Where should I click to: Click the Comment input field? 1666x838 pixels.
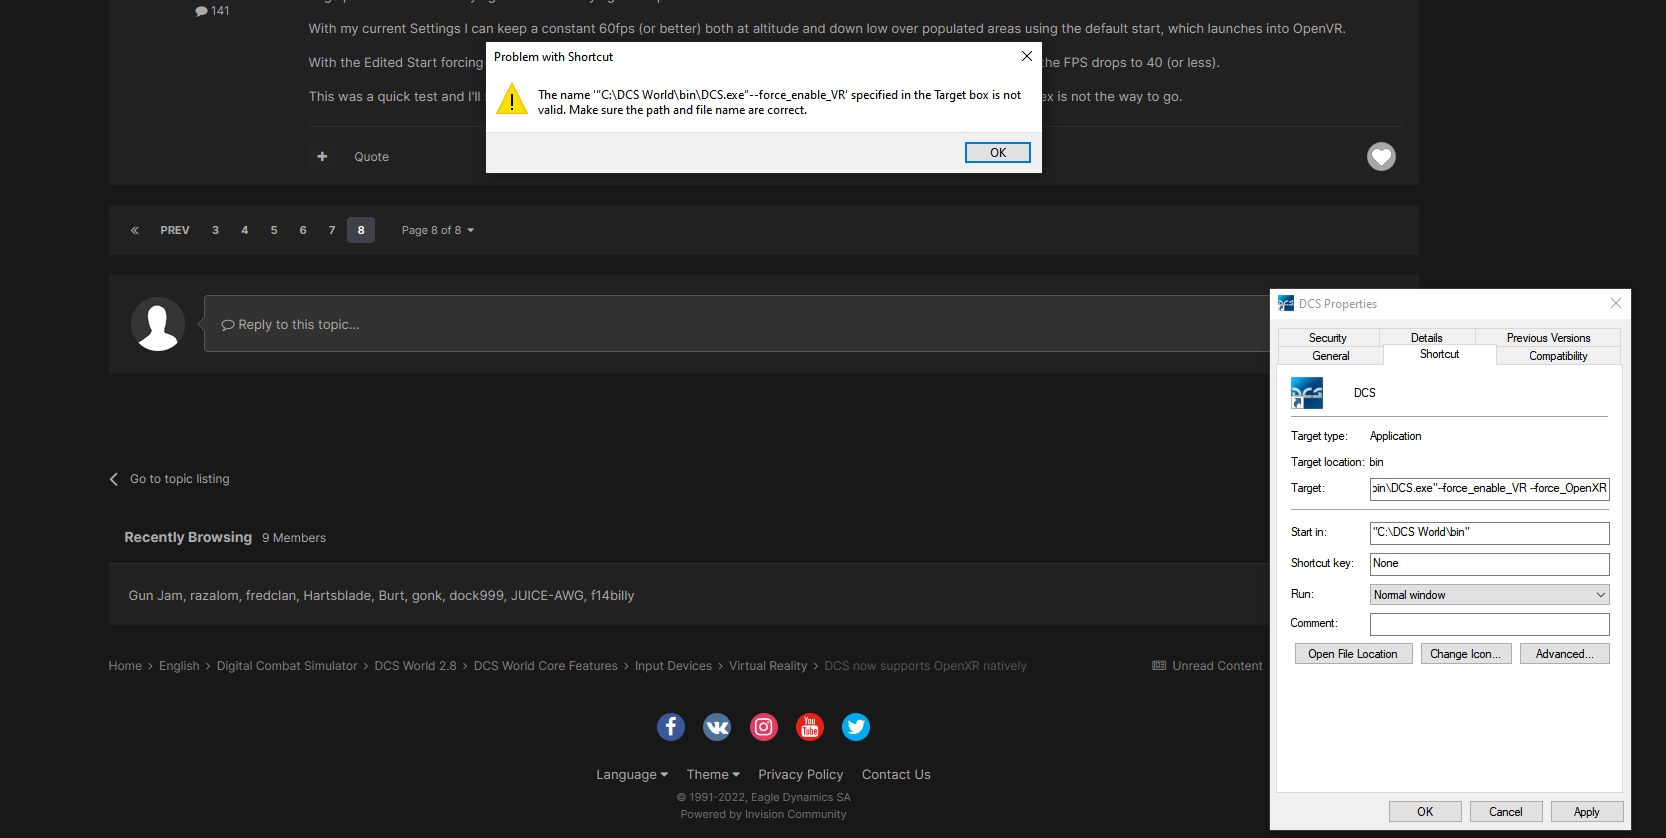pyautogui.click(x=1489, y=624)
